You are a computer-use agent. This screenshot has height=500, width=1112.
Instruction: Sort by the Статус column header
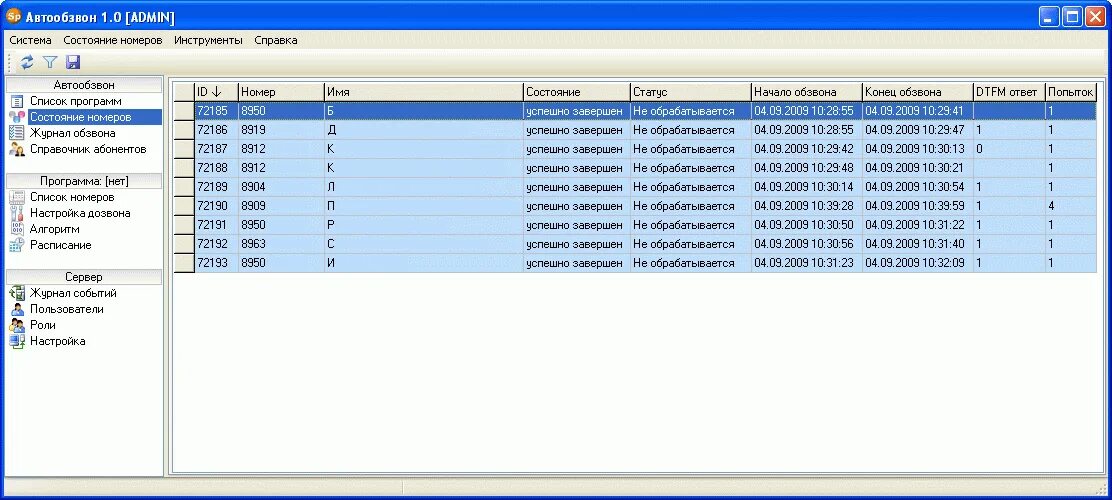pos(691,92)
